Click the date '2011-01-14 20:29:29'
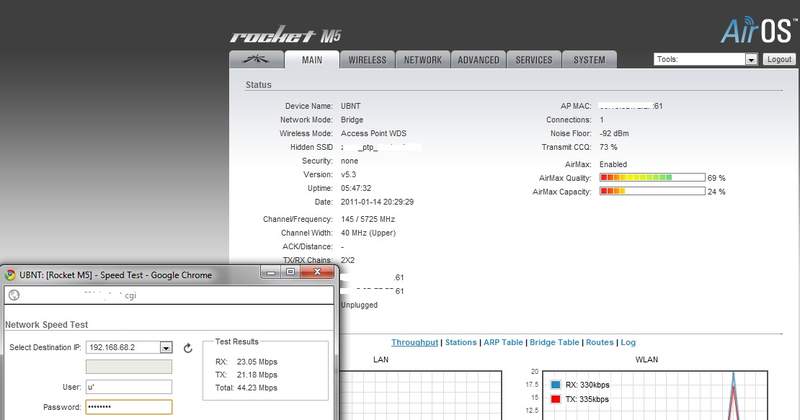Screen dimensions: 800x420 tap(377, 202)
